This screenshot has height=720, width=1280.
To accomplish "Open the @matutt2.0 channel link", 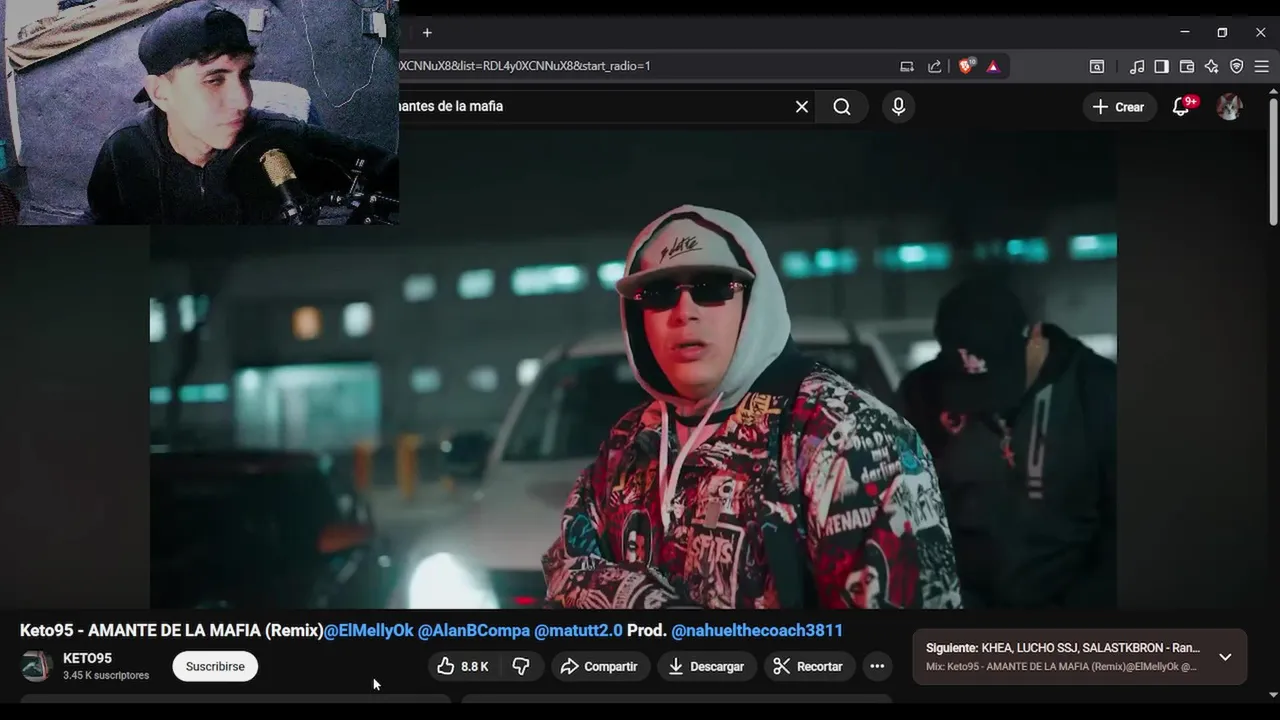I will pyautogui.click(x=578, y=631).
